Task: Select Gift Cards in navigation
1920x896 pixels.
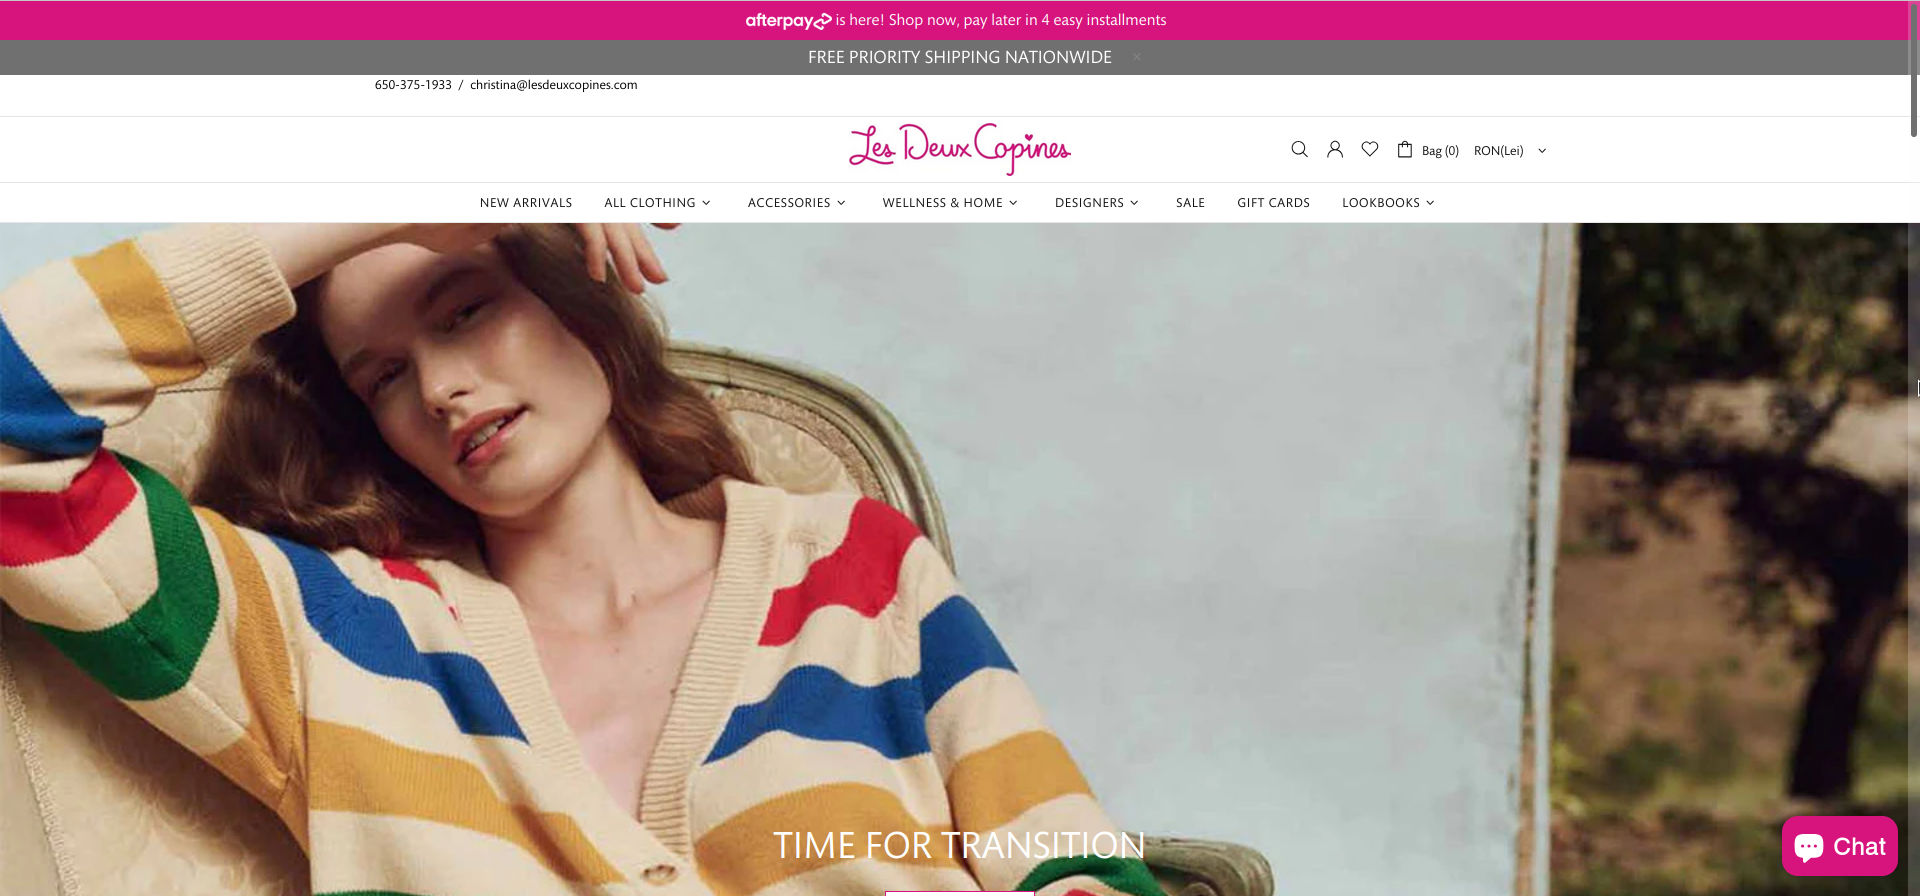Action: click(1273, 203)
